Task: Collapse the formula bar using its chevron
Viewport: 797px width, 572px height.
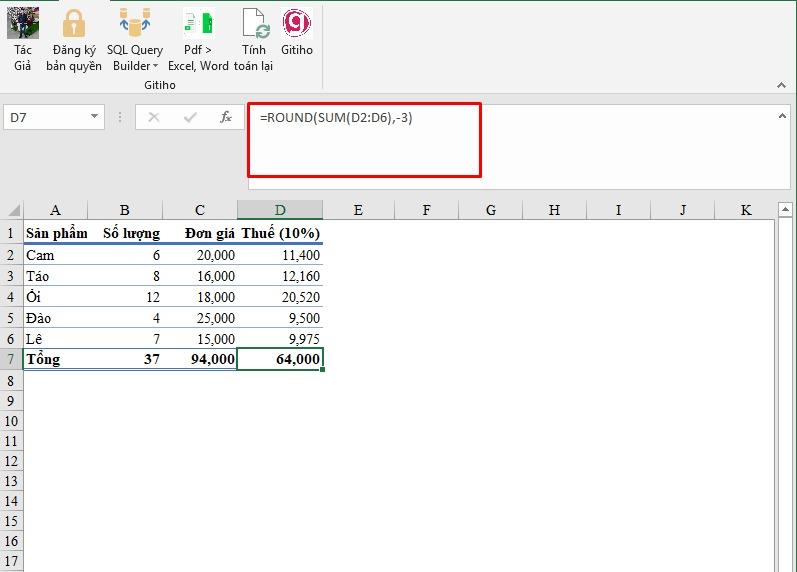Action: pos(782,117)
